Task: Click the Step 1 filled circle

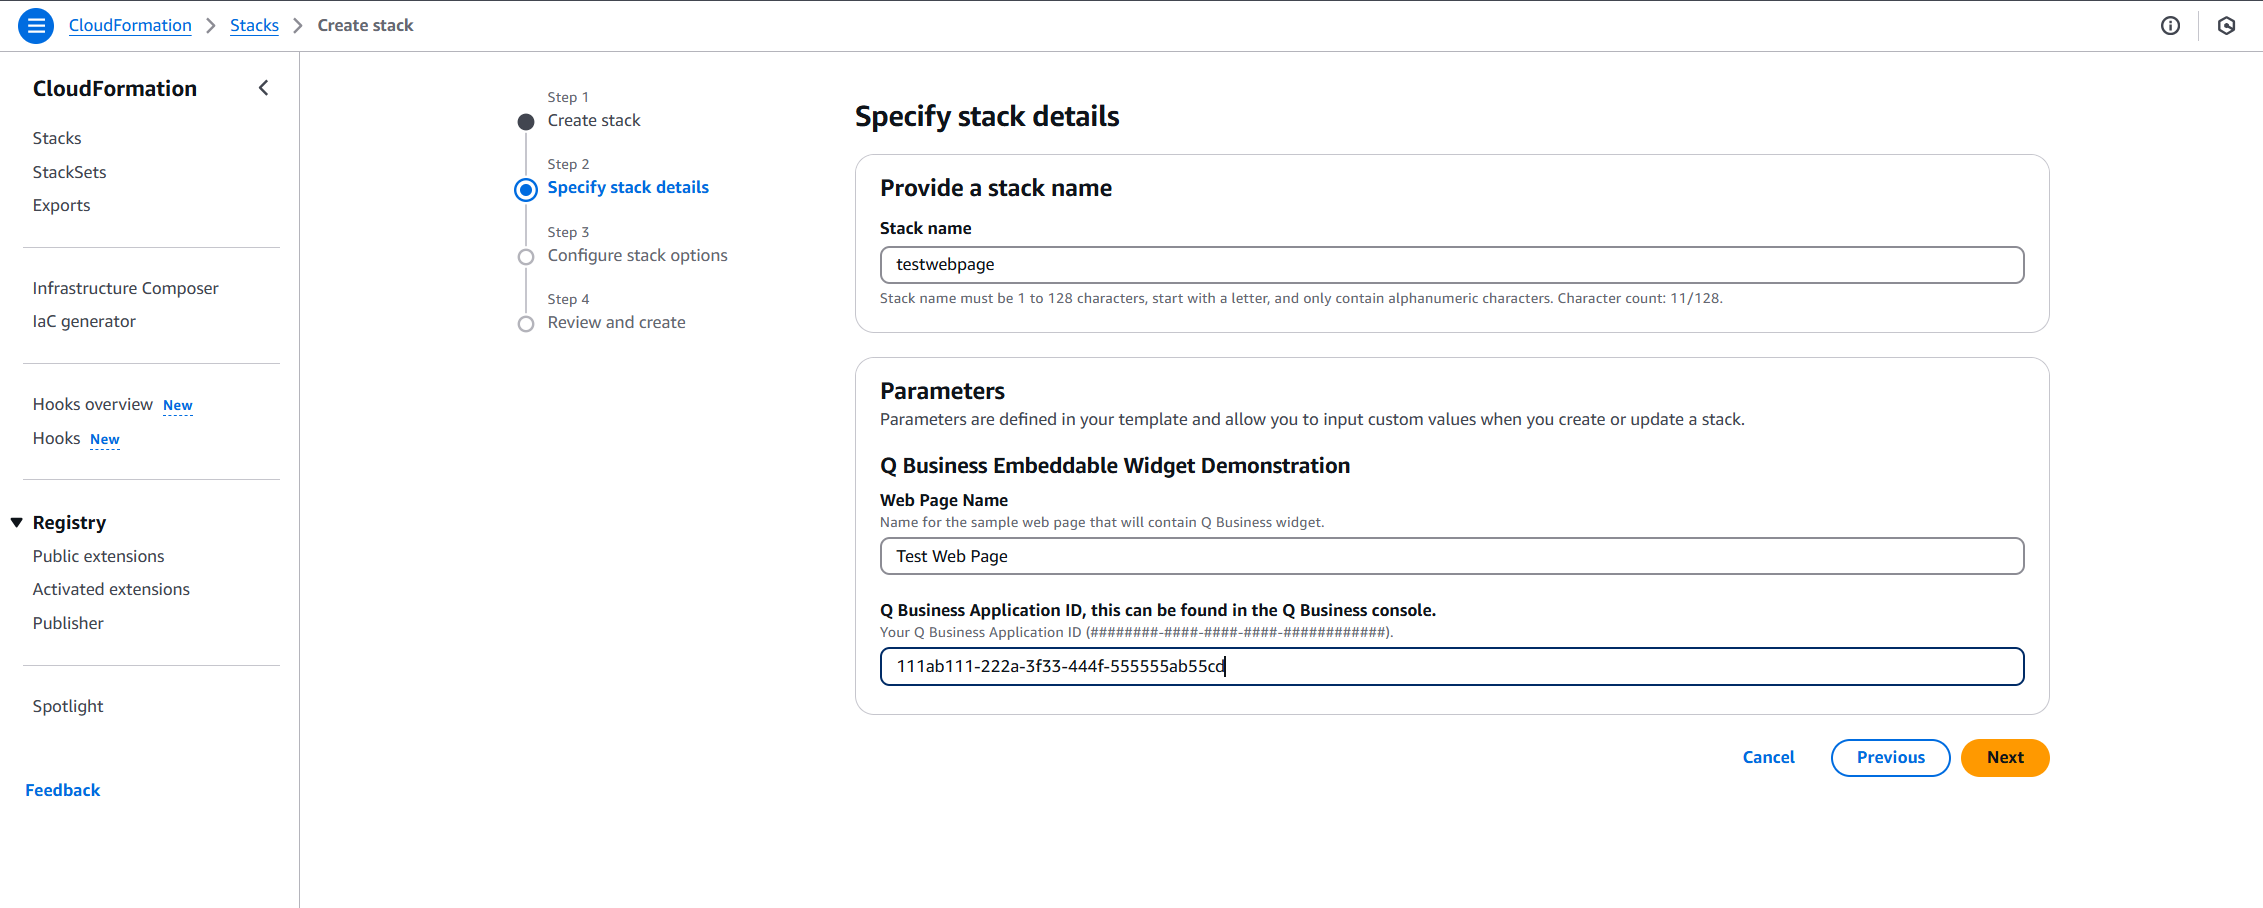Action: 526,122
